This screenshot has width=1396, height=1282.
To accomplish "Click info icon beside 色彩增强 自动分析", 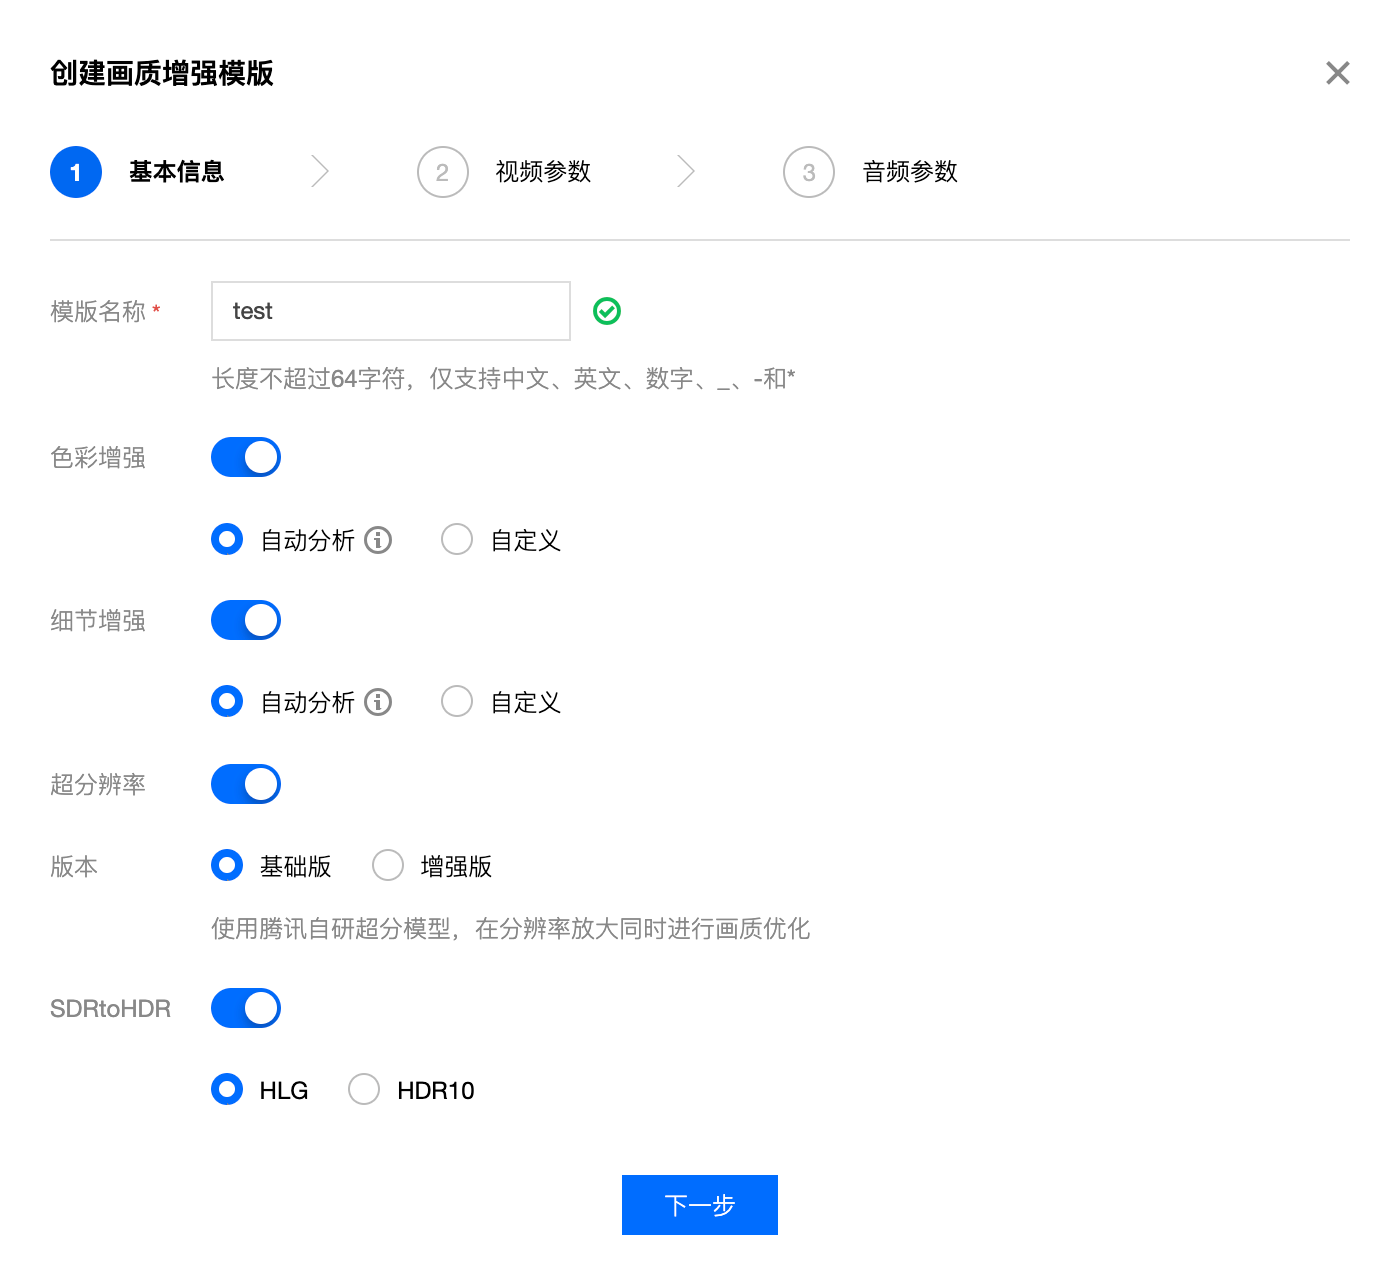I will 378,540.
